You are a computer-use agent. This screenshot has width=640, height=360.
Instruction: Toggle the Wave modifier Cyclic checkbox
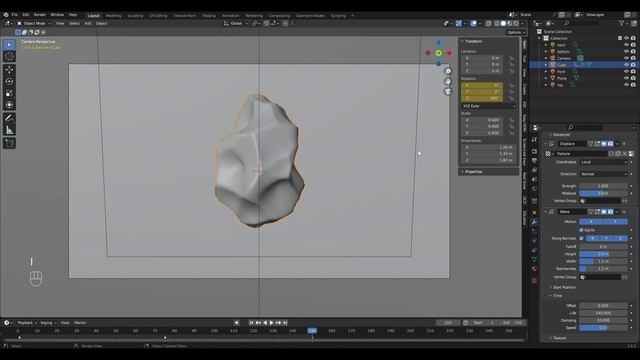point(582,230)
